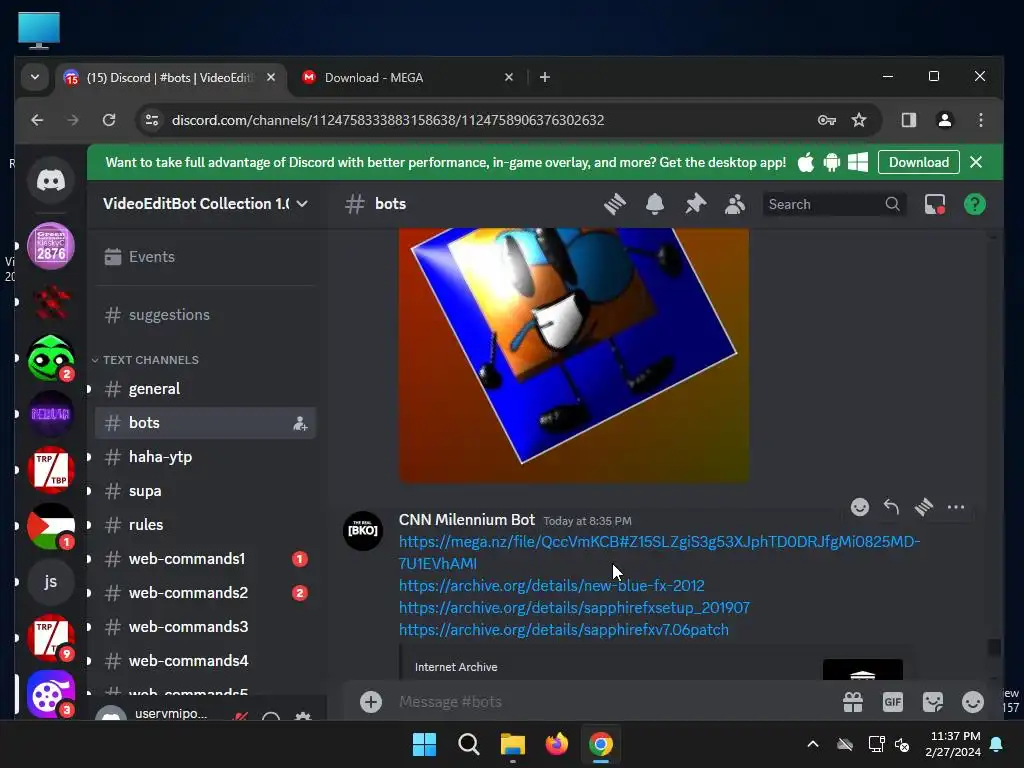Image resolution: width=1024 pixels, height=768 pixels.
Task: Open the js server icon
Action: [x=50, y=581]
